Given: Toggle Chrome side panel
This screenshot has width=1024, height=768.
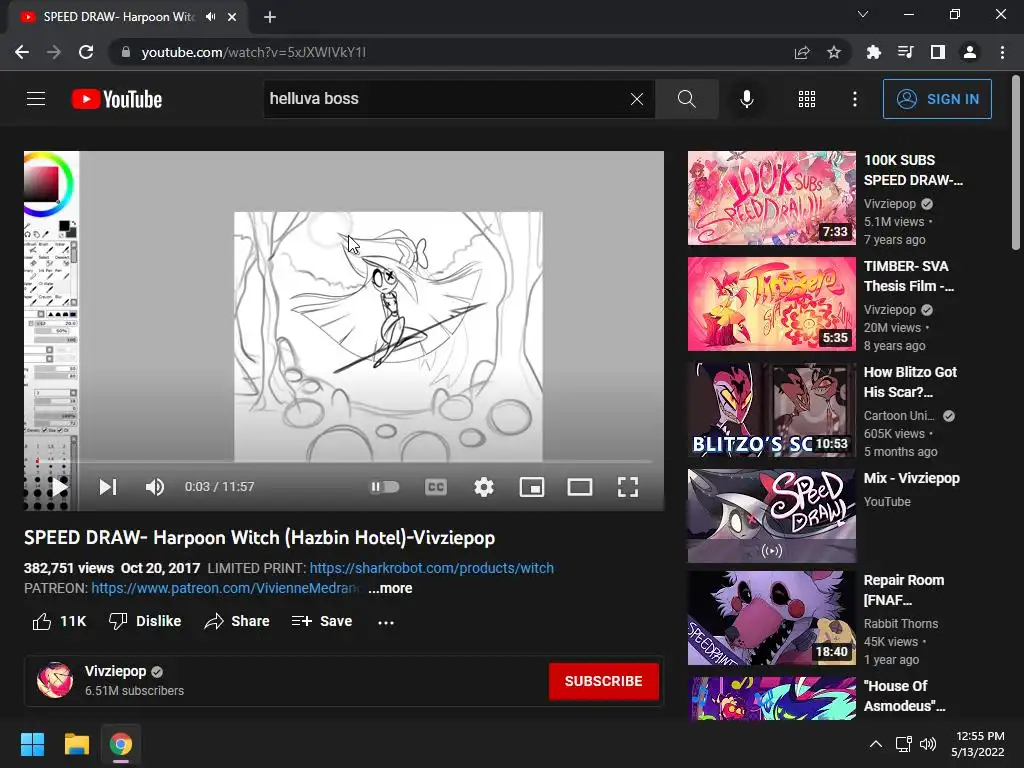Looking at the screenshot, I should [x=938, y=52].
